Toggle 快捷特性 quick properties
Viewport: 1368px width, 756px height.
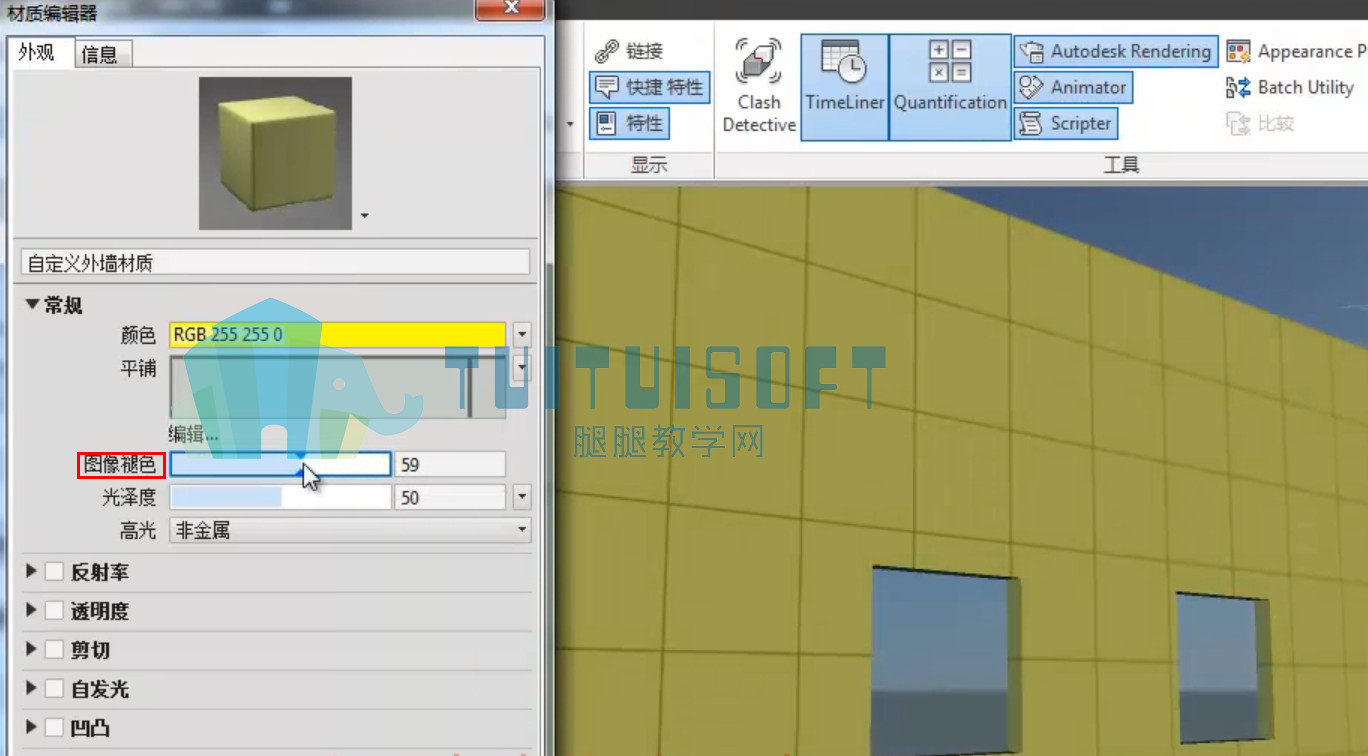pos(650,88)
